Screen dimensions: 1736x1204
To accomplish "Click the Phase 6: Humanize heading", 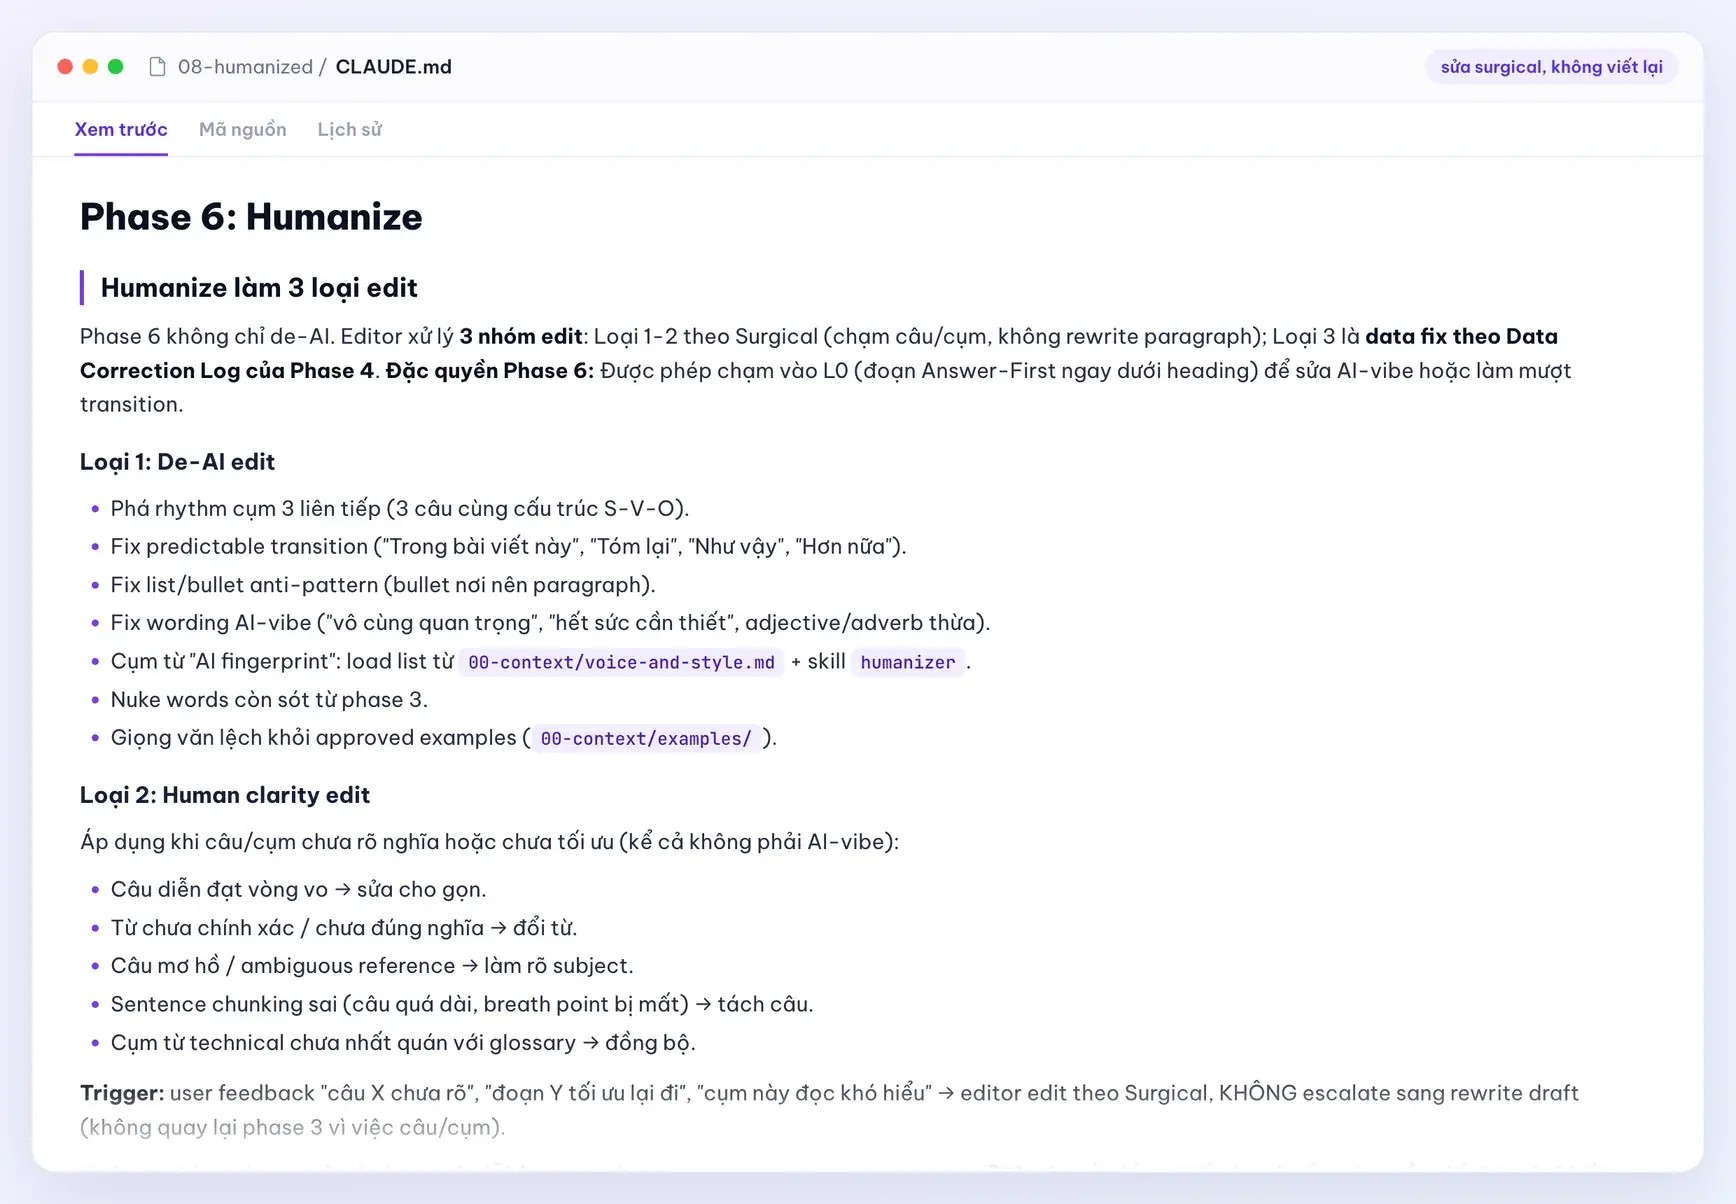I will click(251, 217).
